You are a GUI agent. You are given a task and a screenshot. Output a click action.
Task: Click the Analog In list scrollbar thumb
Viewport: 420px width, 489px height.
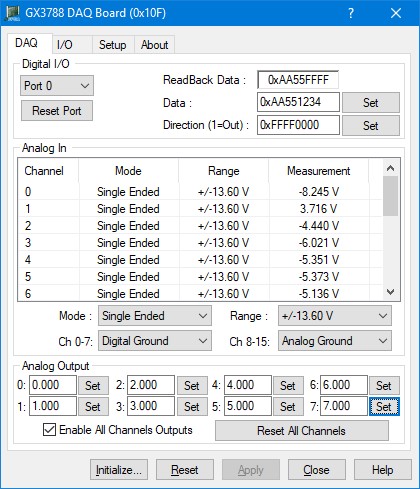point(391,196)
